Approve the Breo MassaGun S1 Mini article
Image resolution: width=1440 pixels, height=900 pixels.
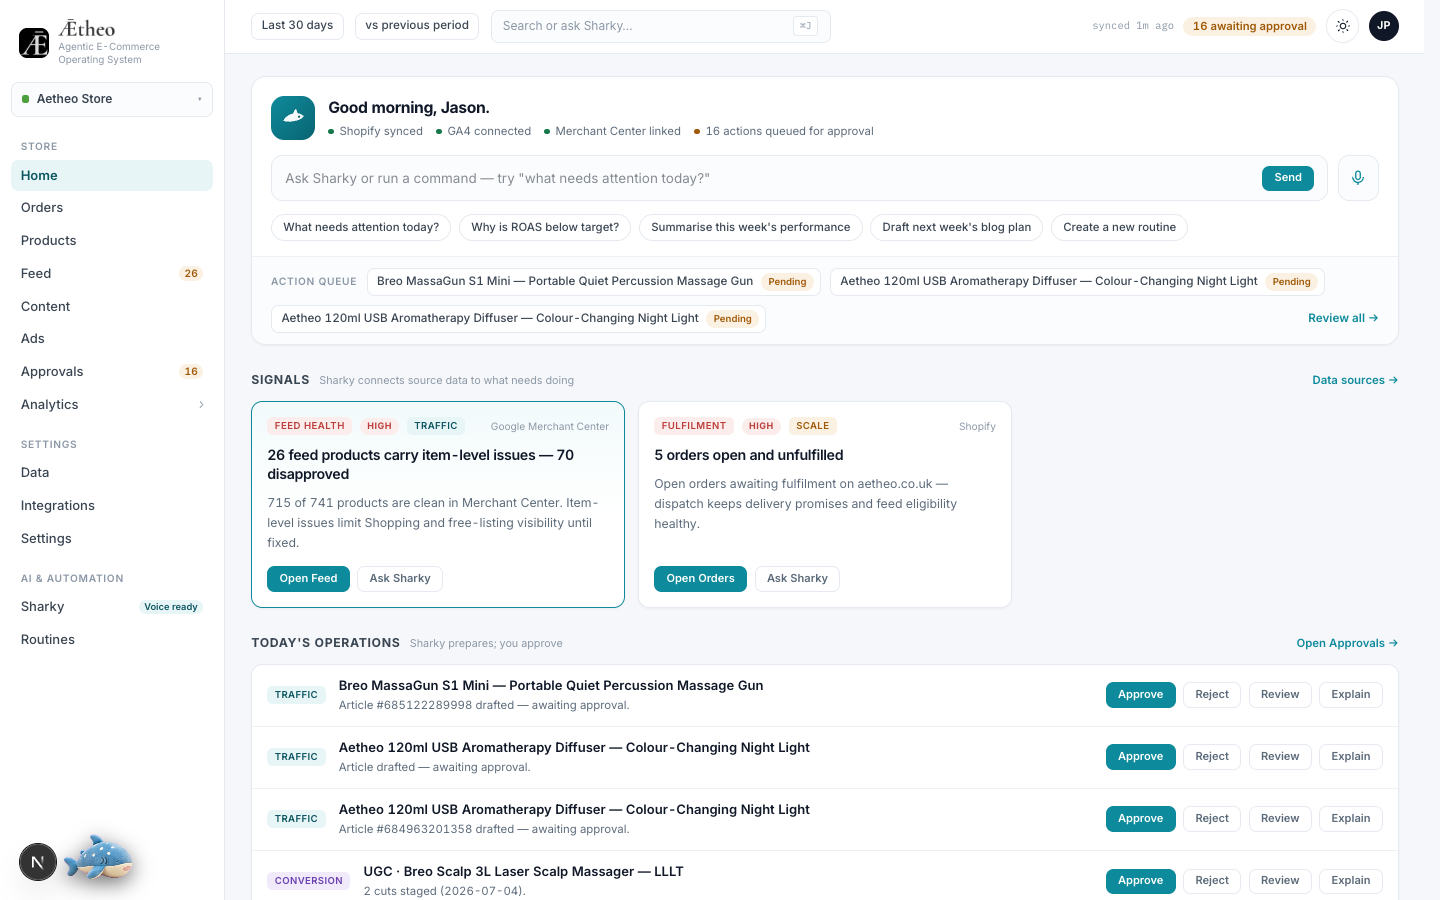1141,695
